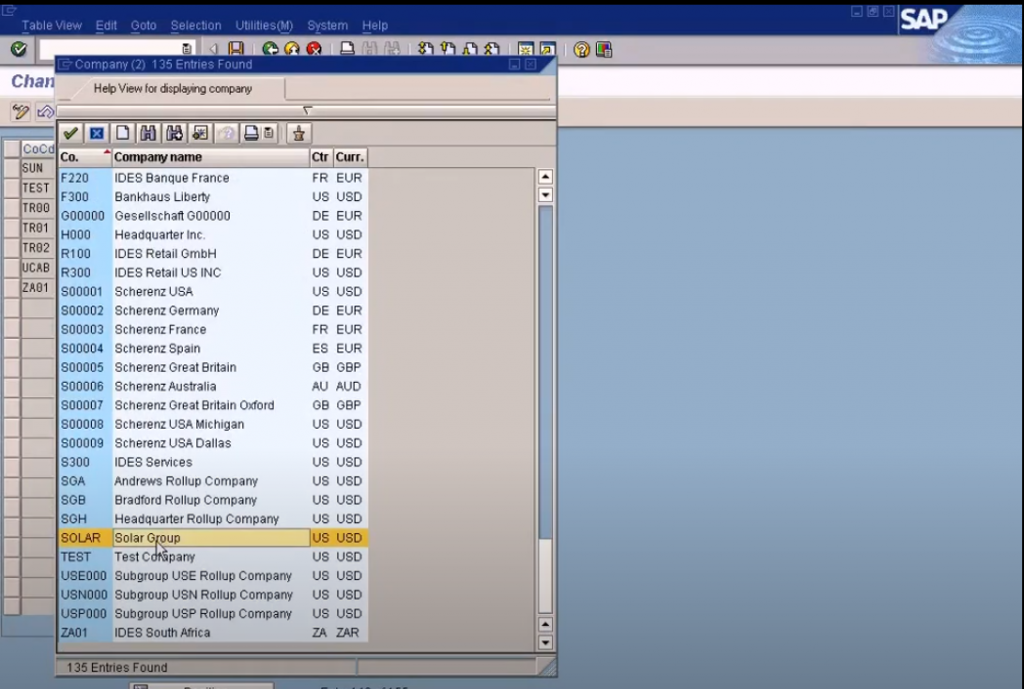Image resolution: width=1024 pixels, height=689 pixels.
Task: Click the blue X Cancel icon in dialog
Action: pos(97,133)
